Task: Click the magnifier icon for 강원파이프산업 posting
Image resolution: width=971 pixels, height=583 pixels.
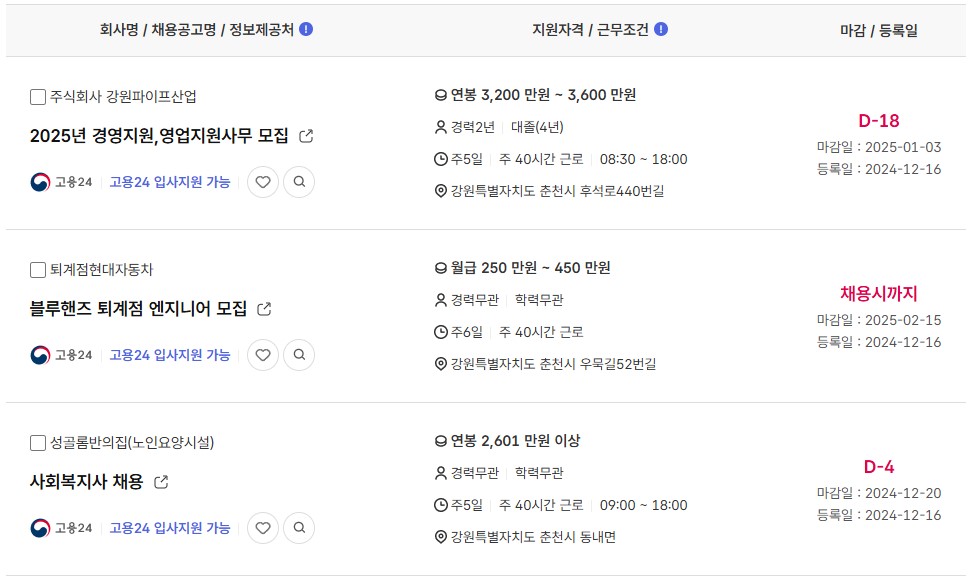Action: pos(299,182)
